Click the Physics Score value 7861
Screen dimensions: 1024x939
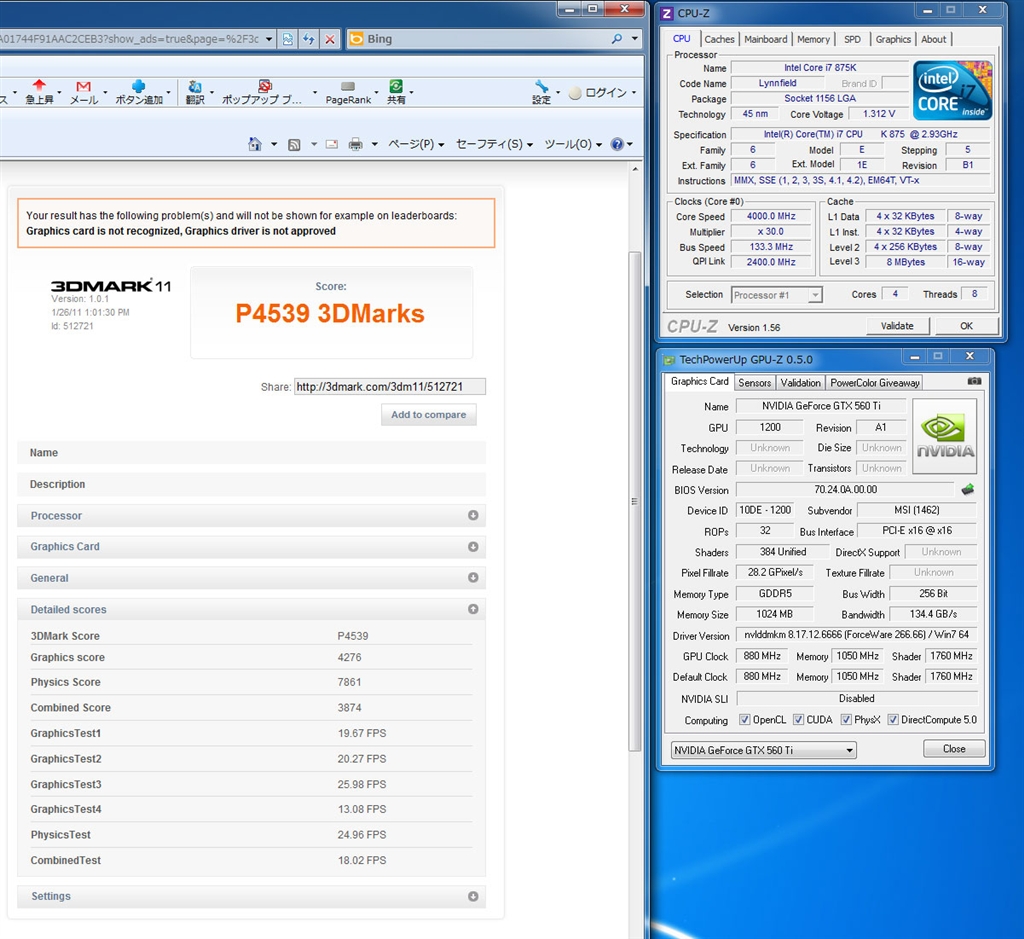(x=349, y=682)
